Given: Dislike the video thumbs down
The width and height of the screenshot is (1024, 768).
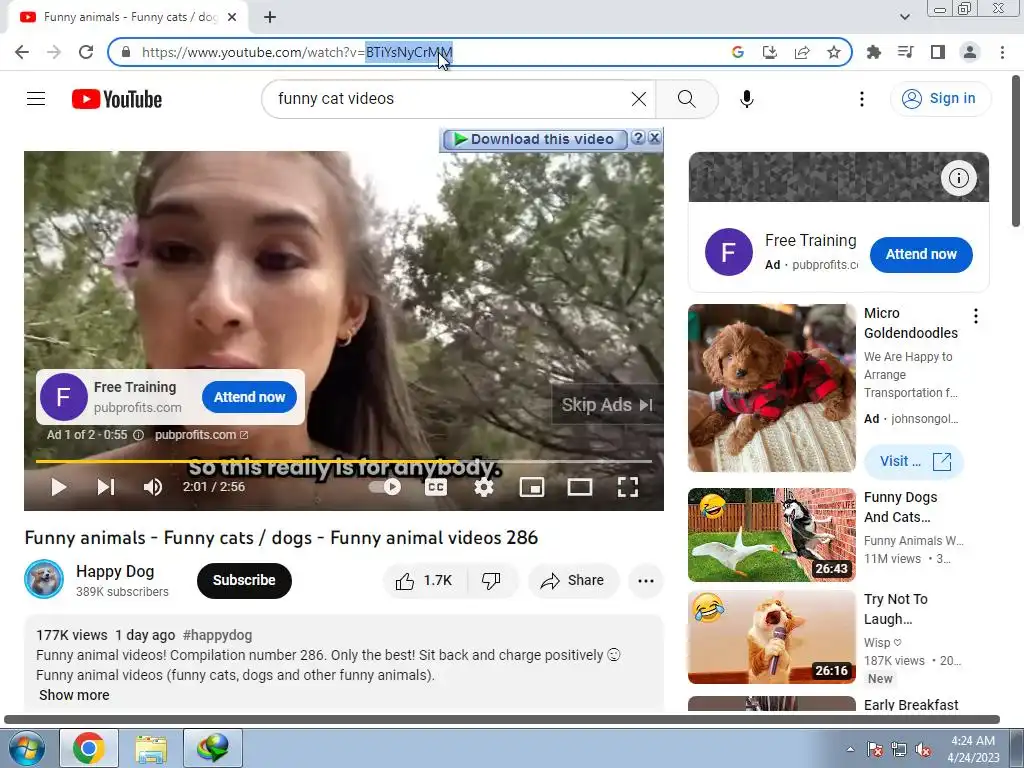Looking at the screenshot, I should point(491,581).
